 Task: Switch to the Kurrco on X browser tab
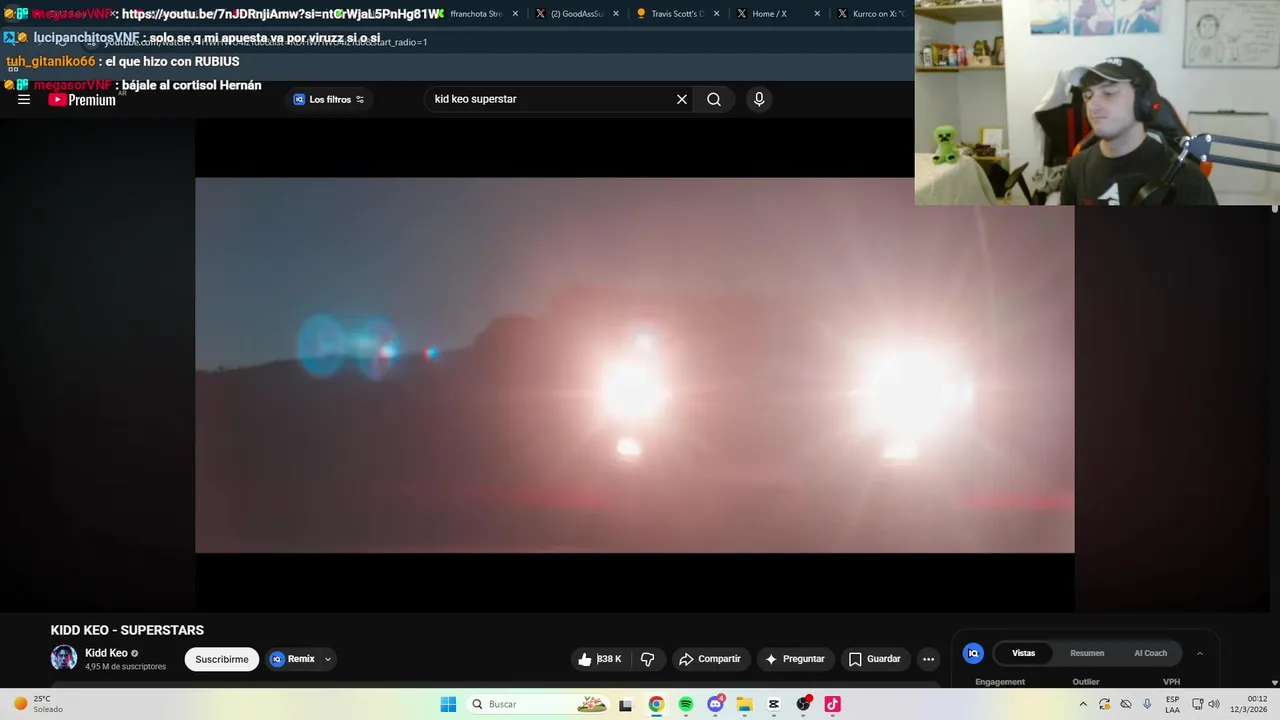tap(871, 14)
